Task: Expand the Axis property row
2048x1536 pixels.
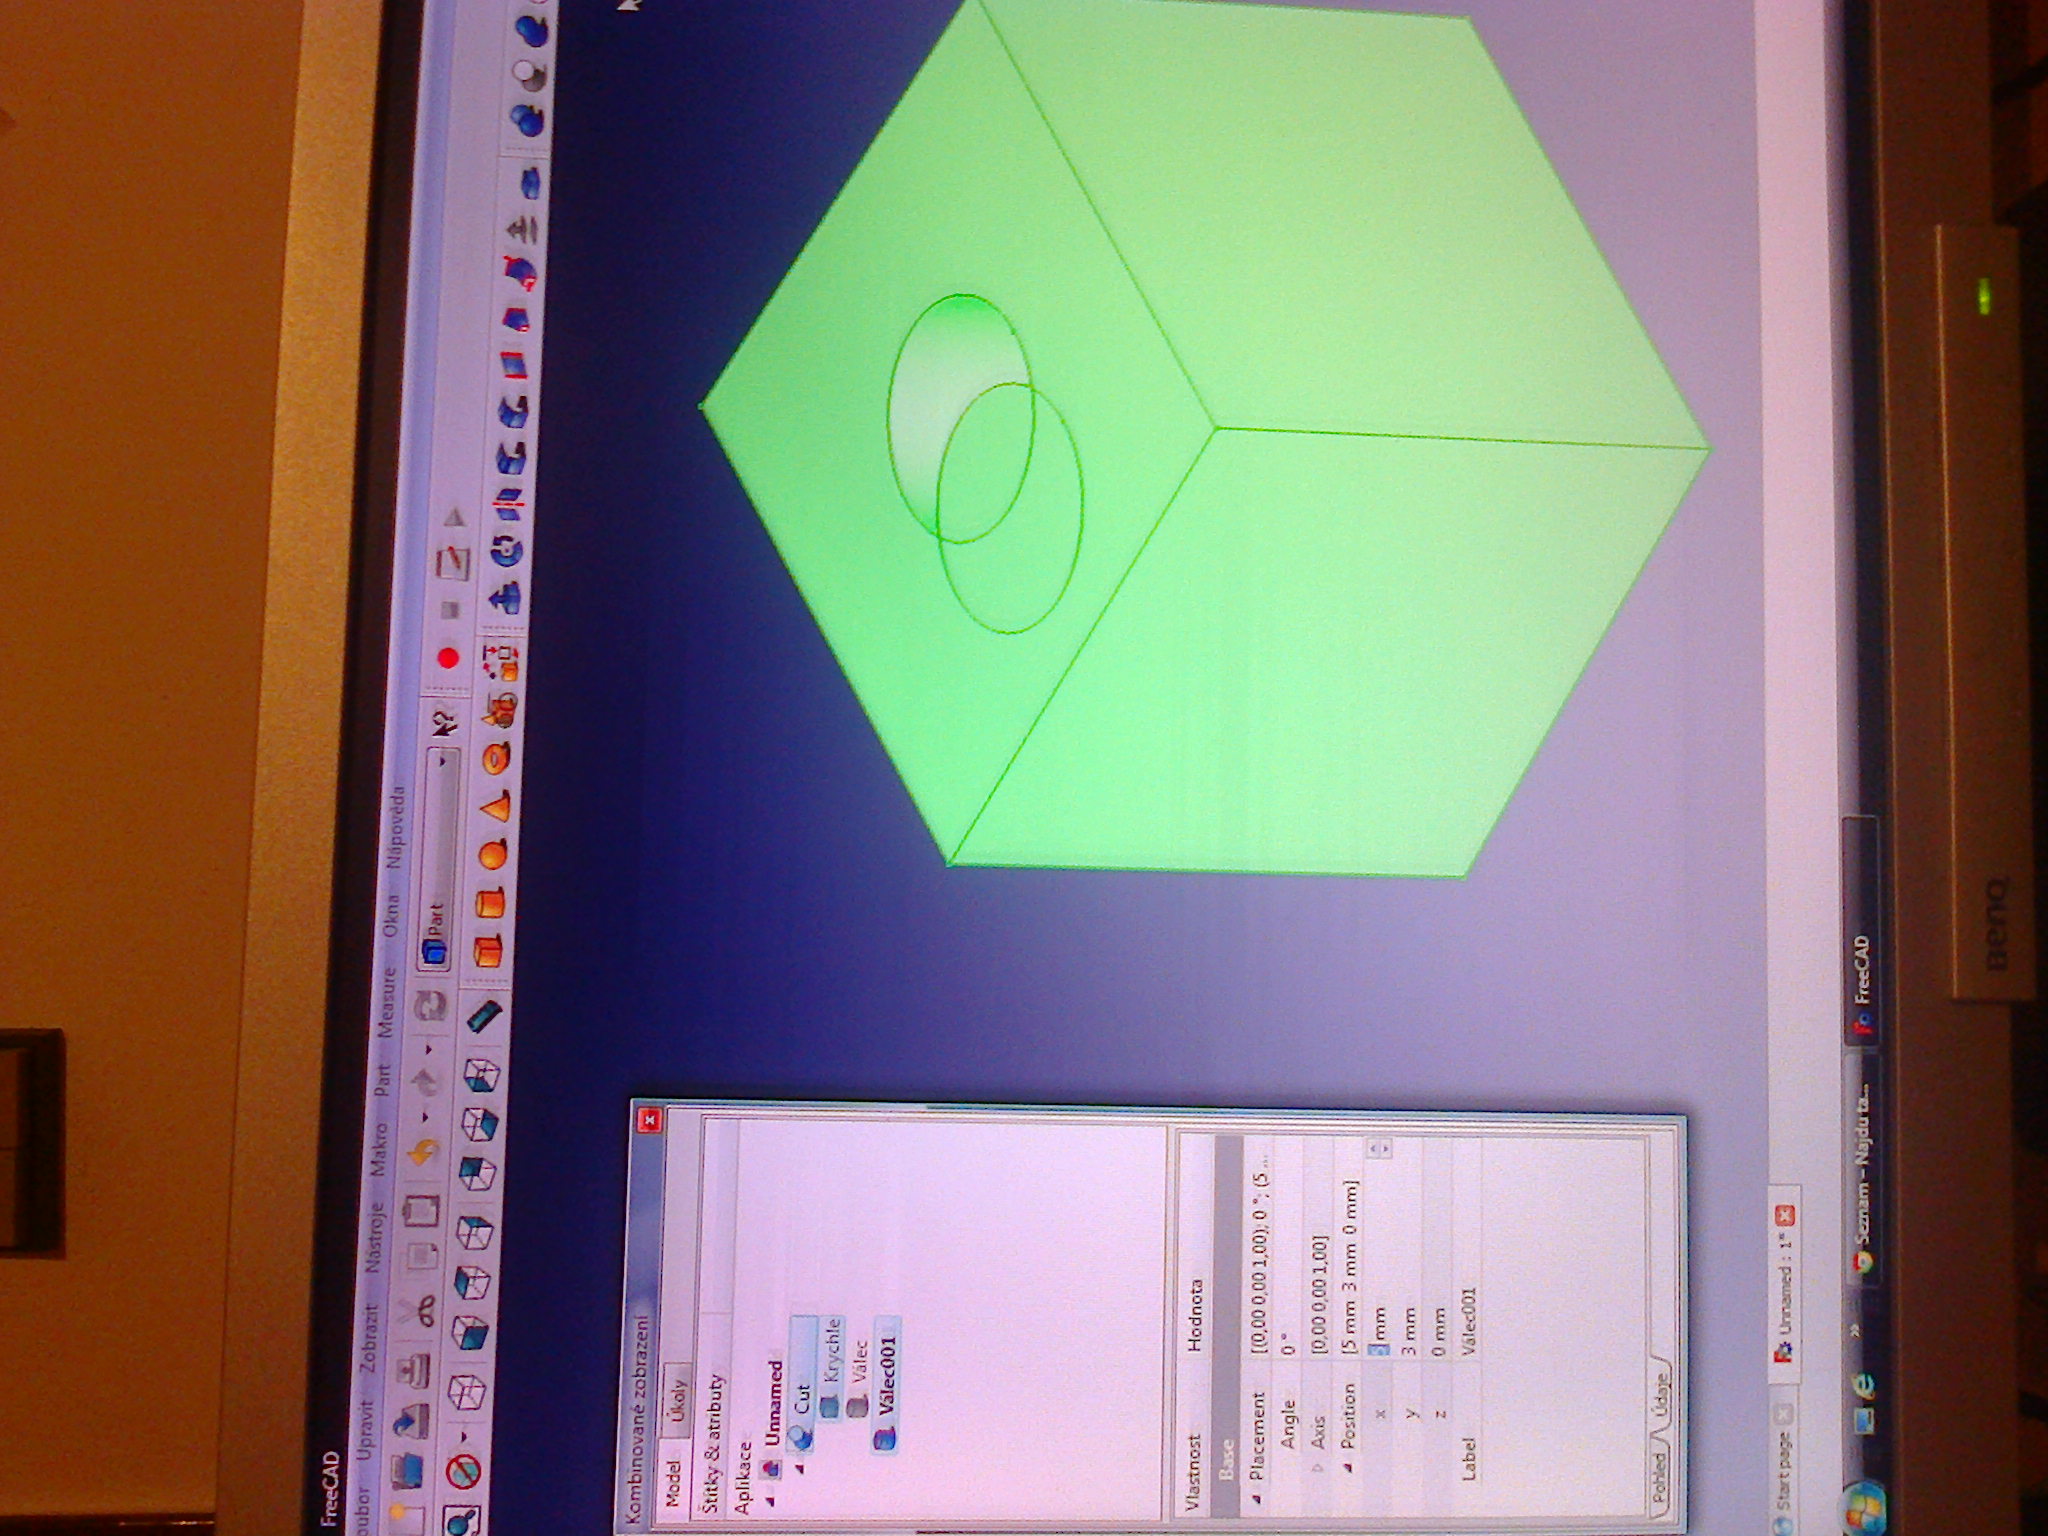Action: tap(1316, 1468)
